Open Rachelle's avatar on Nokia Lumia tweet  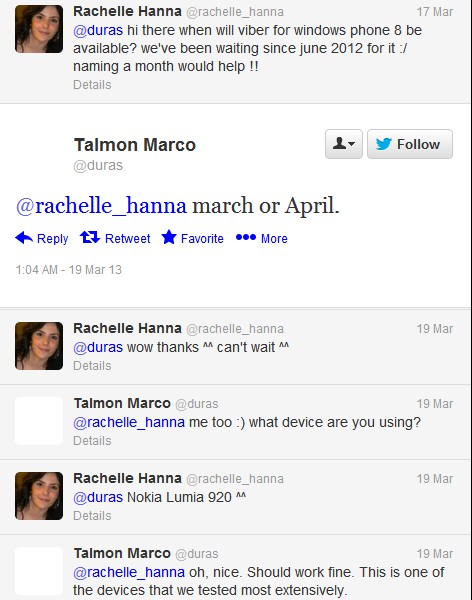click(x=39, y=496)
